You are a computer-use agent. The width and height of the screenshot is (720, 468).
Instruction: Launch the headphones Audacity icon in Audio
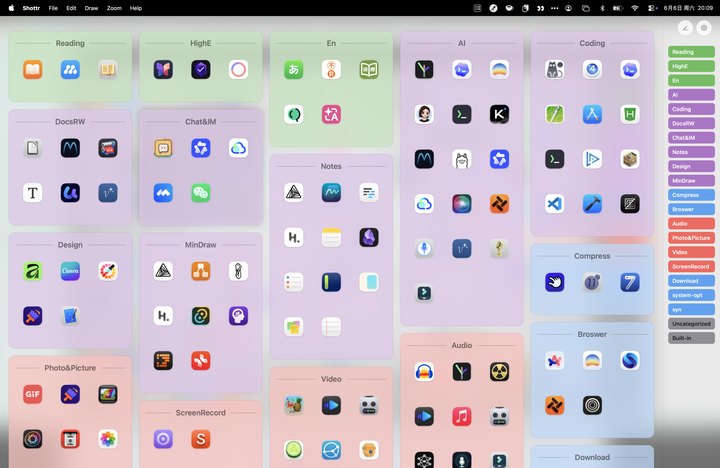[424, 372]
